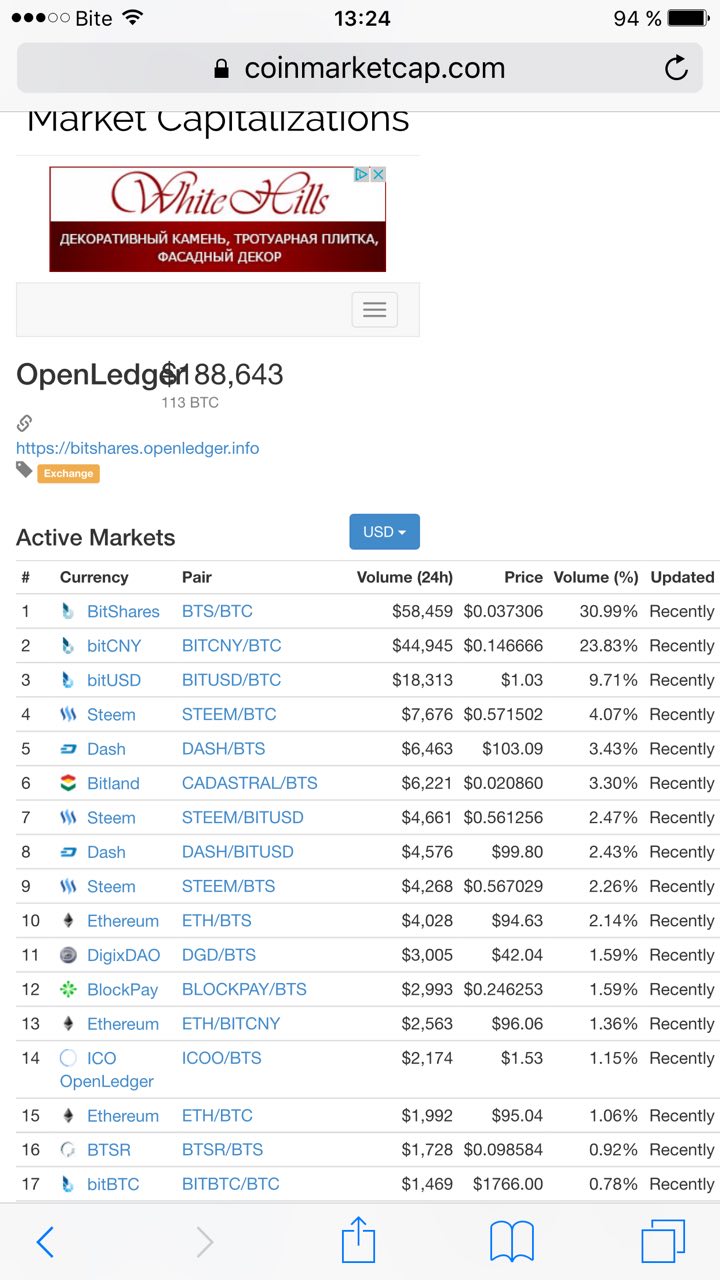This screenshot has width=720, height=1280.
Task: Click the Volume (24h) column header
Action: (x=405, y=577)
